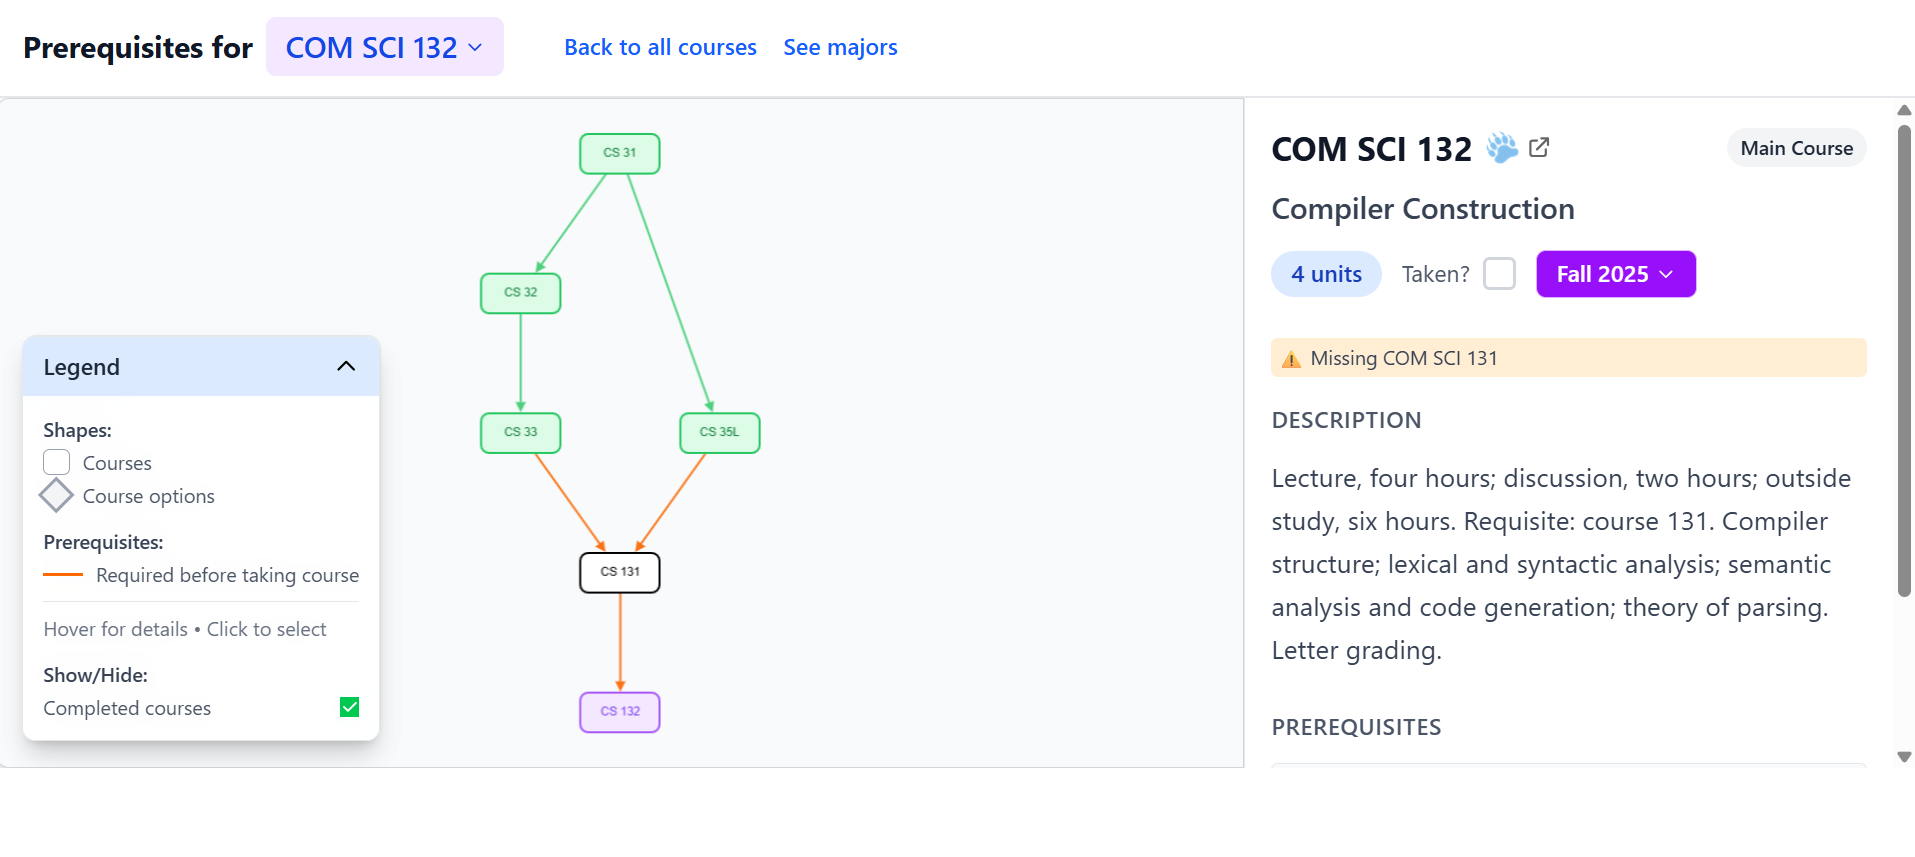This screenshot has width=1915, height=857.
Task: Open course page via the external link icon
Action: pos(1538,146)
